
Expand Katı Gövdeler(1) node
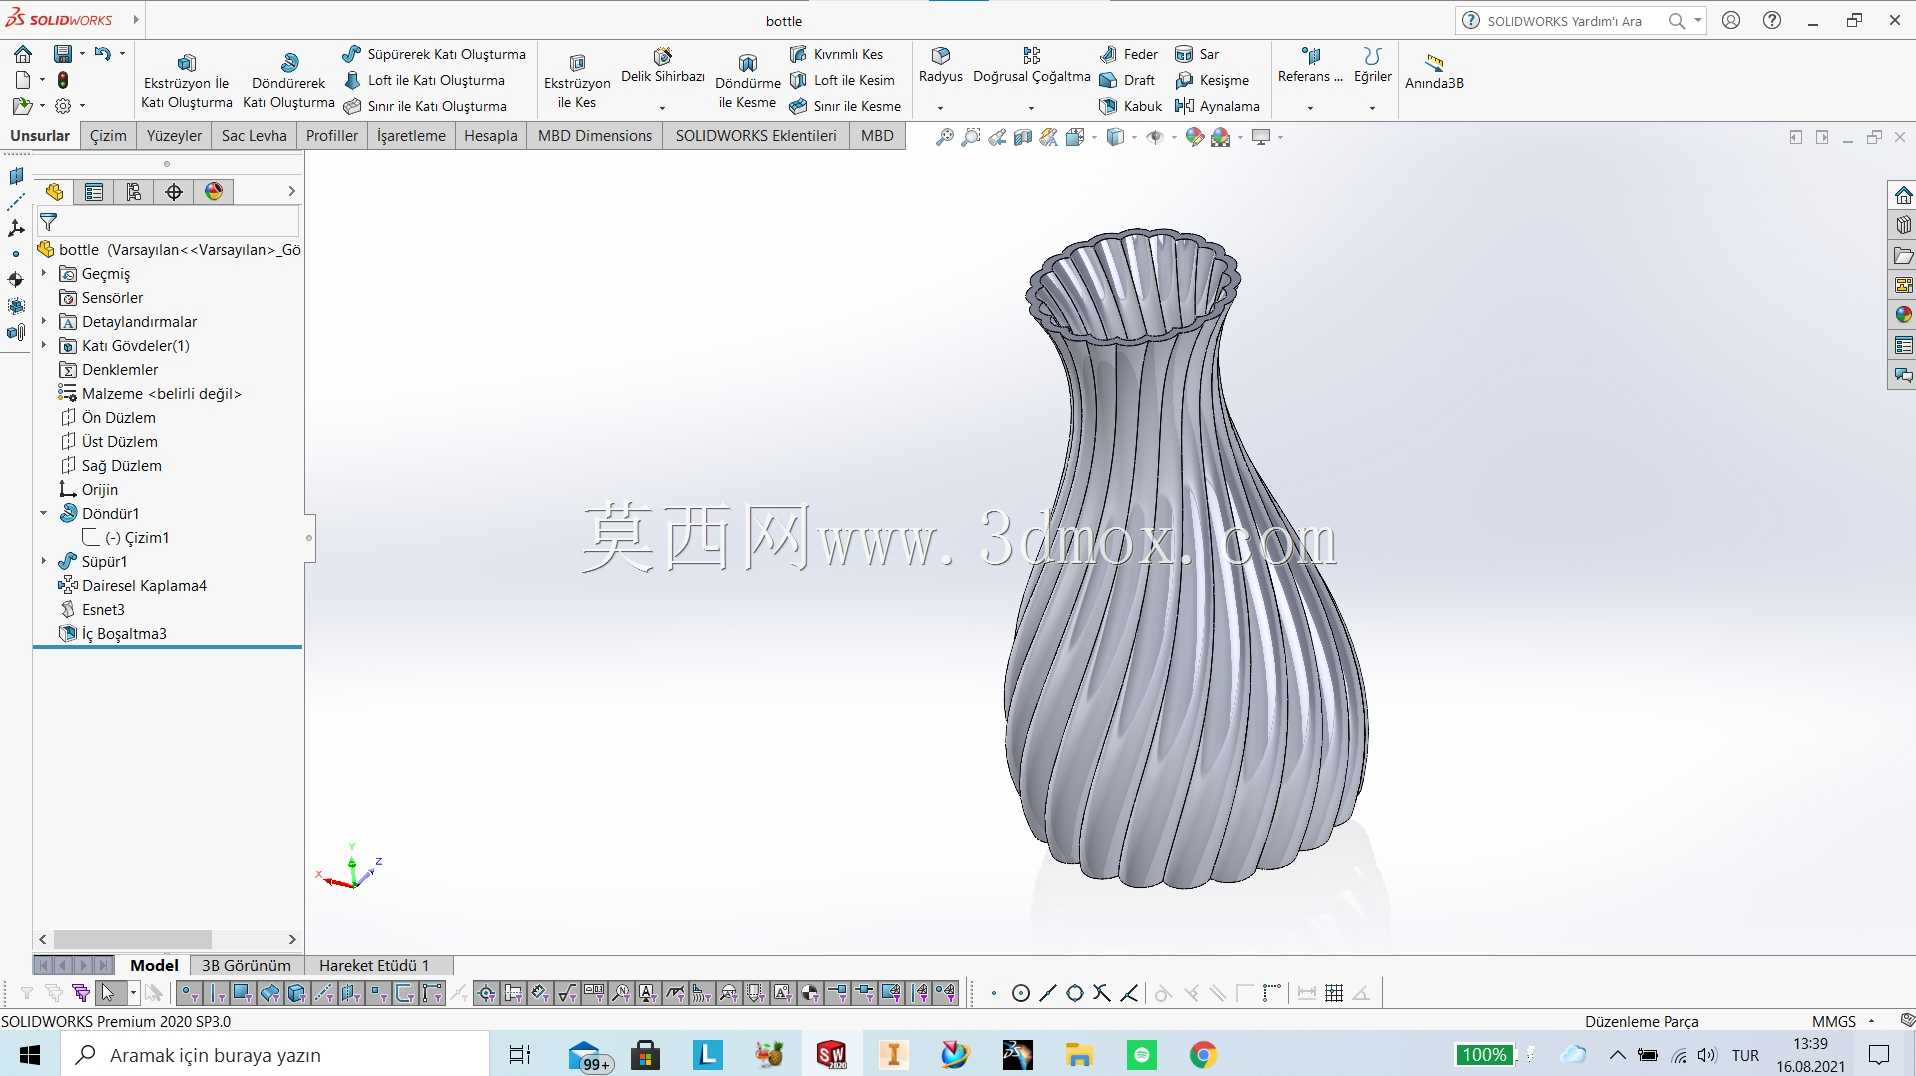44,345
